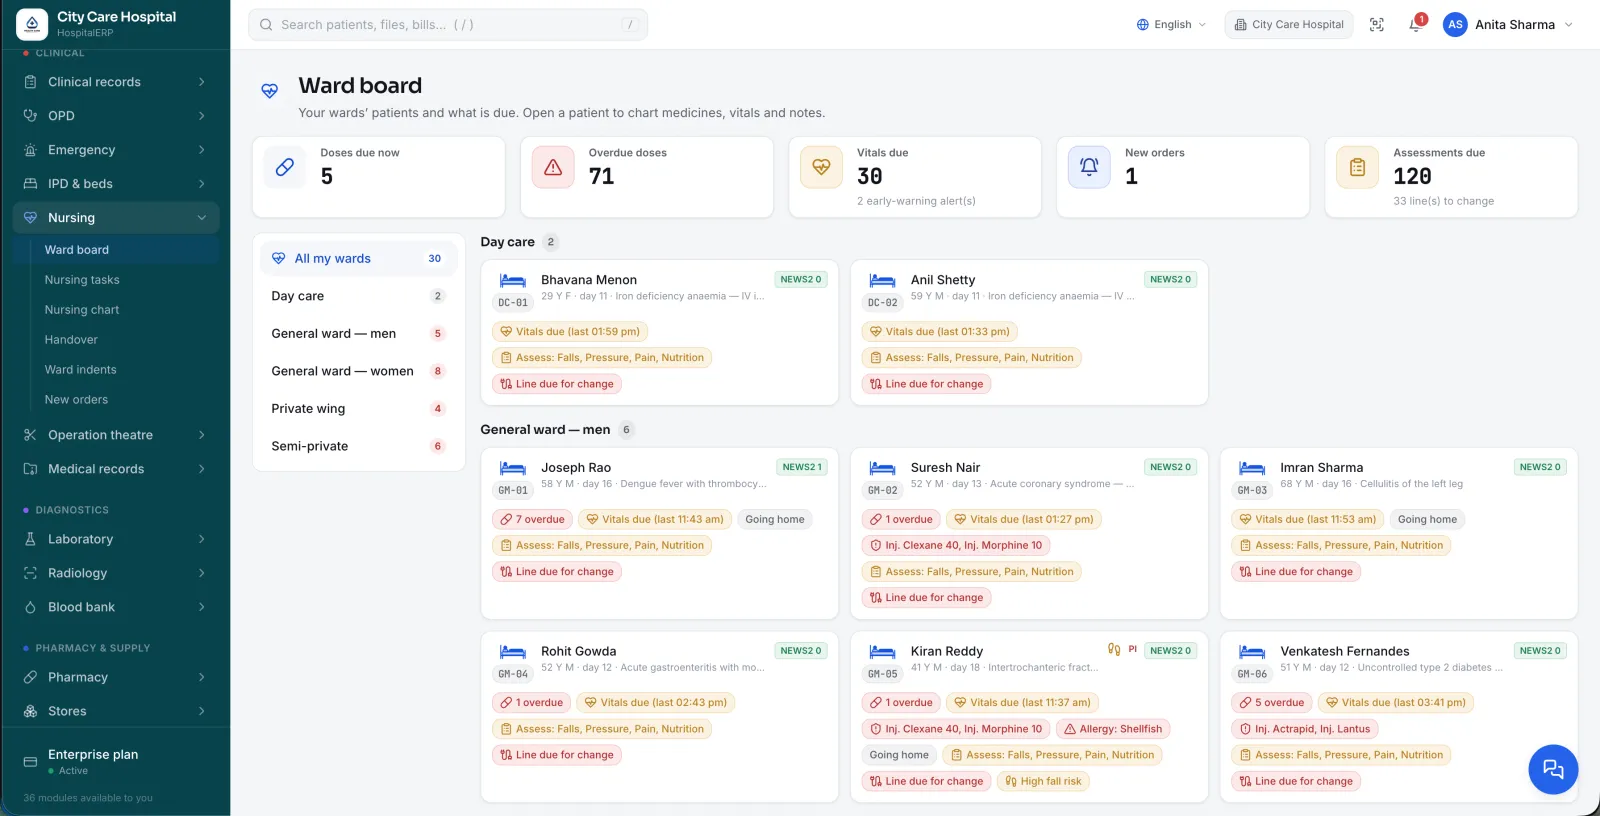This screenshot has height=816, width=1600.
Task: Open the chat support bubble
Action: pyautogui.click(x=1553, y=769)
